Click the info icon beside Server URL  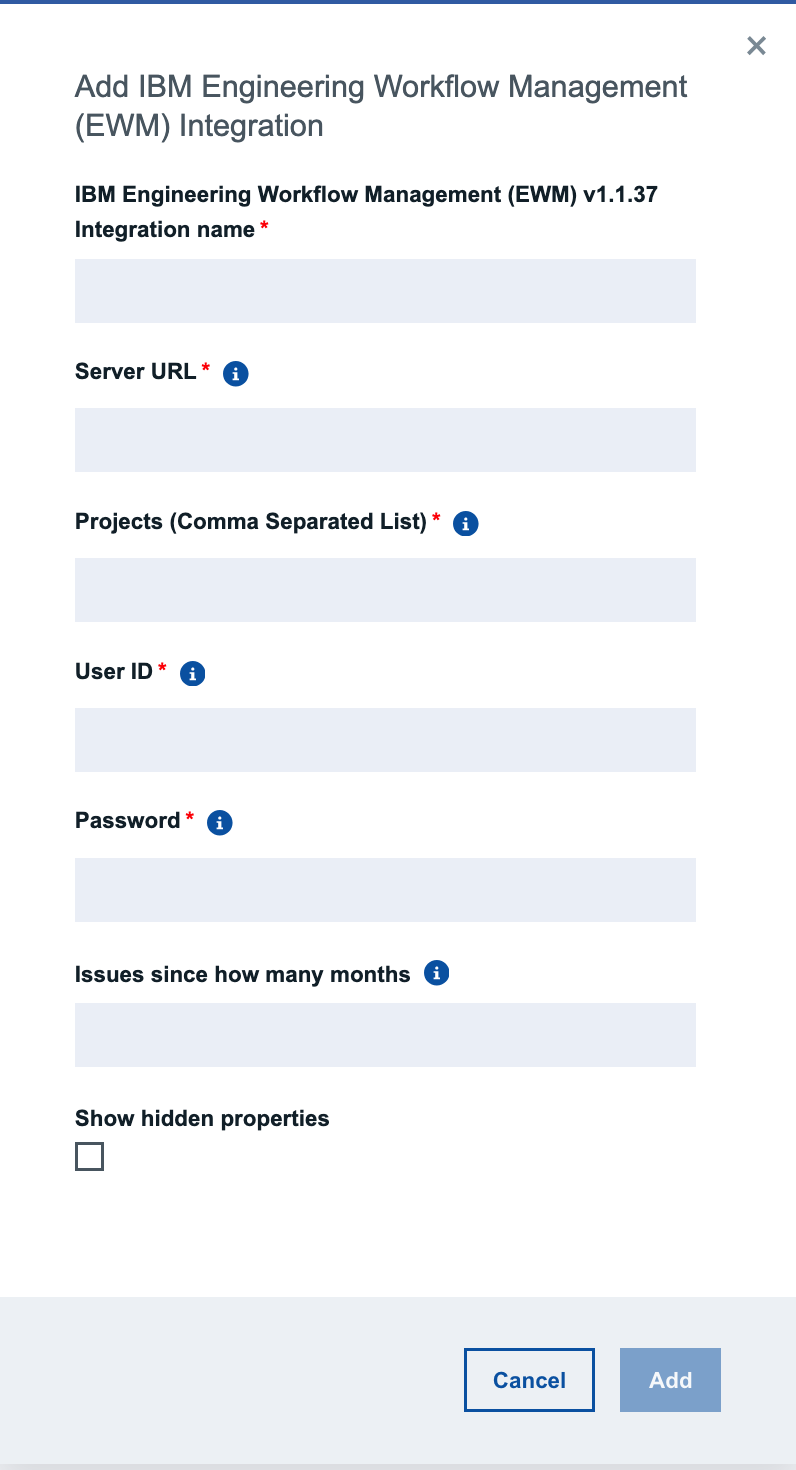[236, 374]
